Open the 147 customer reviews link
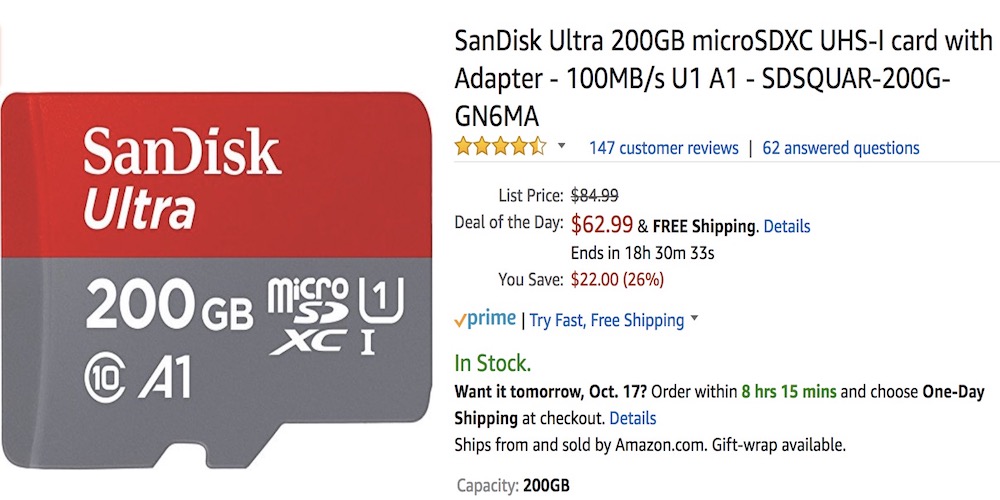The width and height of the screenshot is (1000, 500). (663, 148)
